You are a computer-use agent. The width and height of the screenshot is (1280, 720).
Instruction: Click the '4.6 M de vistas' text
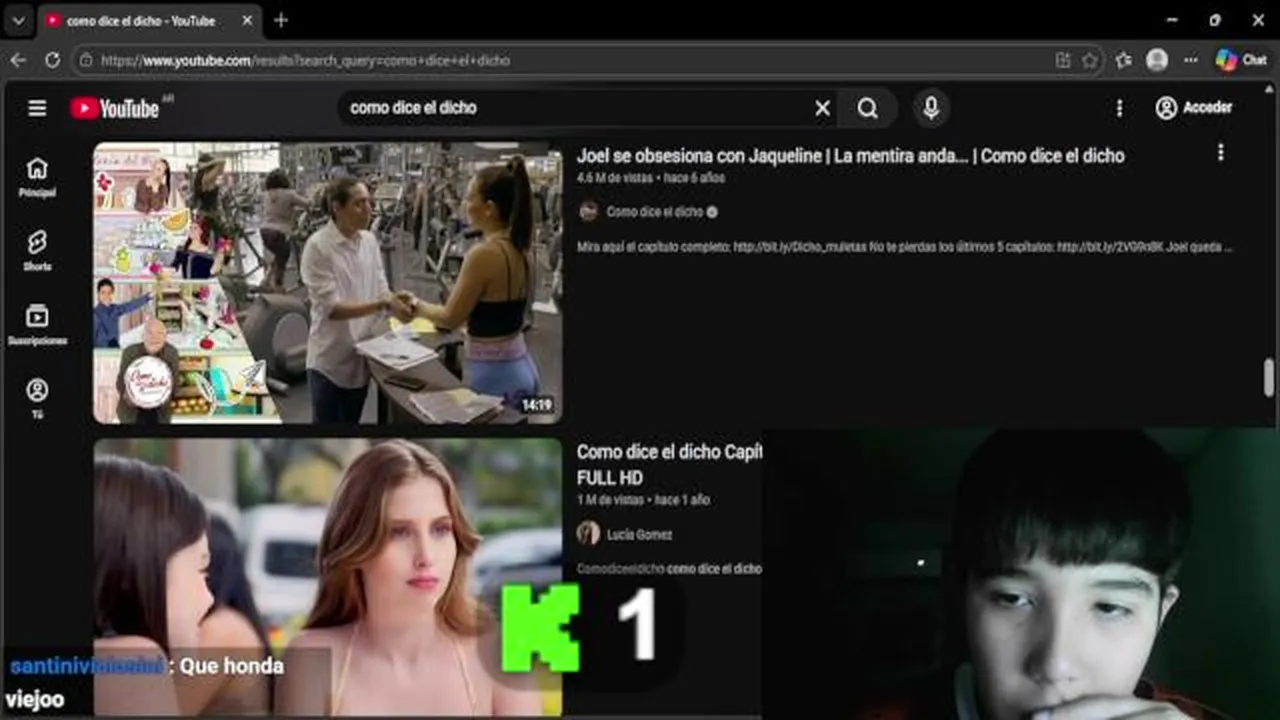click(x=614, y=178)
